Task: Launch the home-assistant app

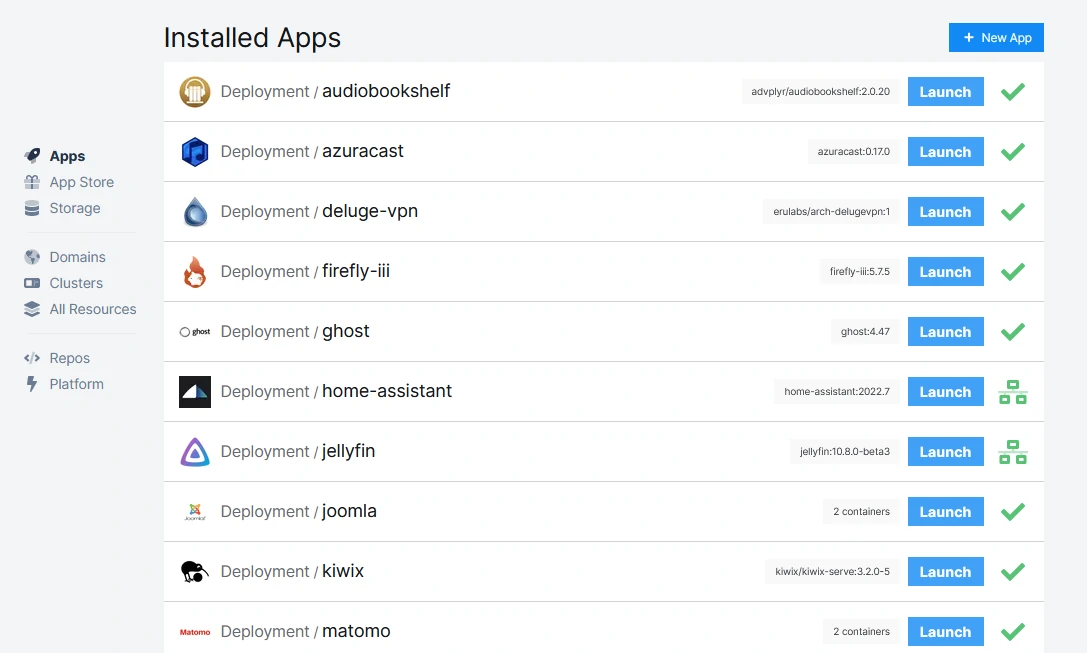Action: 946,392
